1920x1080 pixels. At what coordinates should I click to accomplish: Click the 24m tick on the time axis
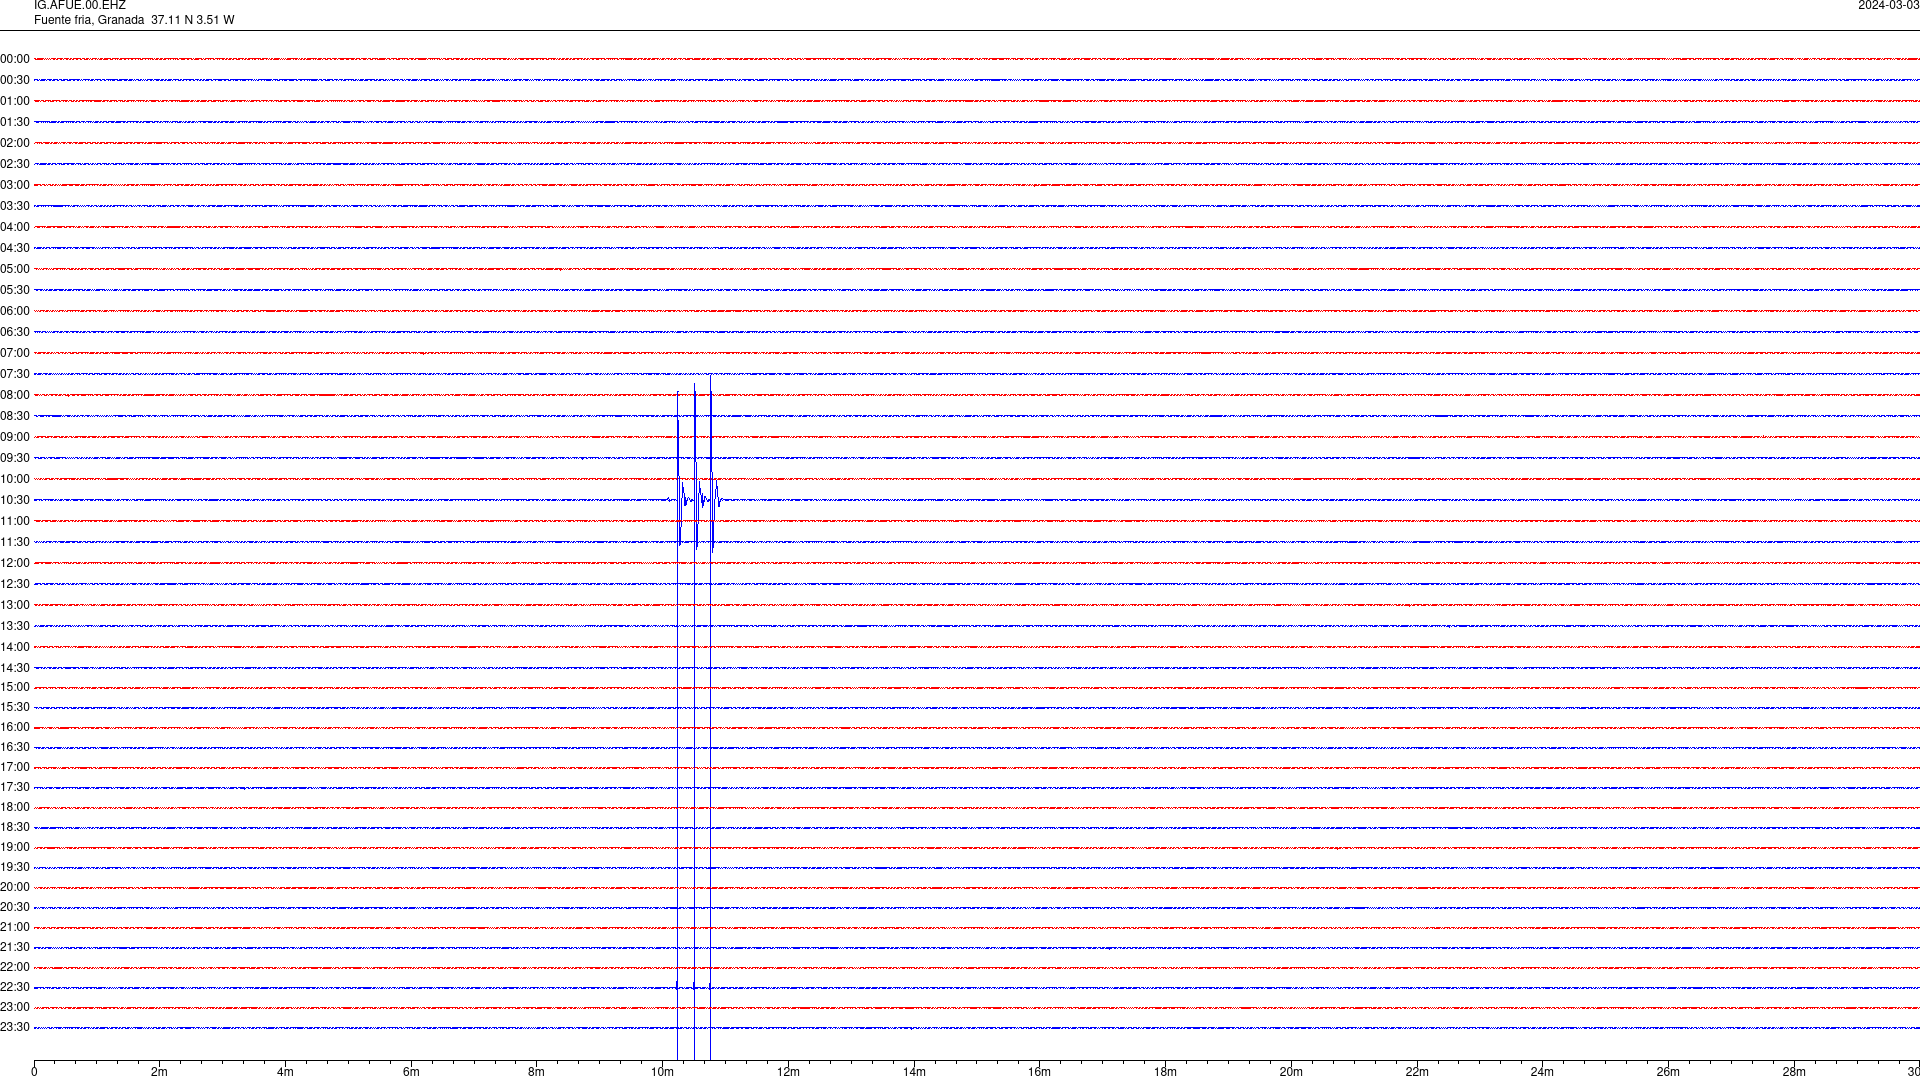click(x=1542, y=1072)
